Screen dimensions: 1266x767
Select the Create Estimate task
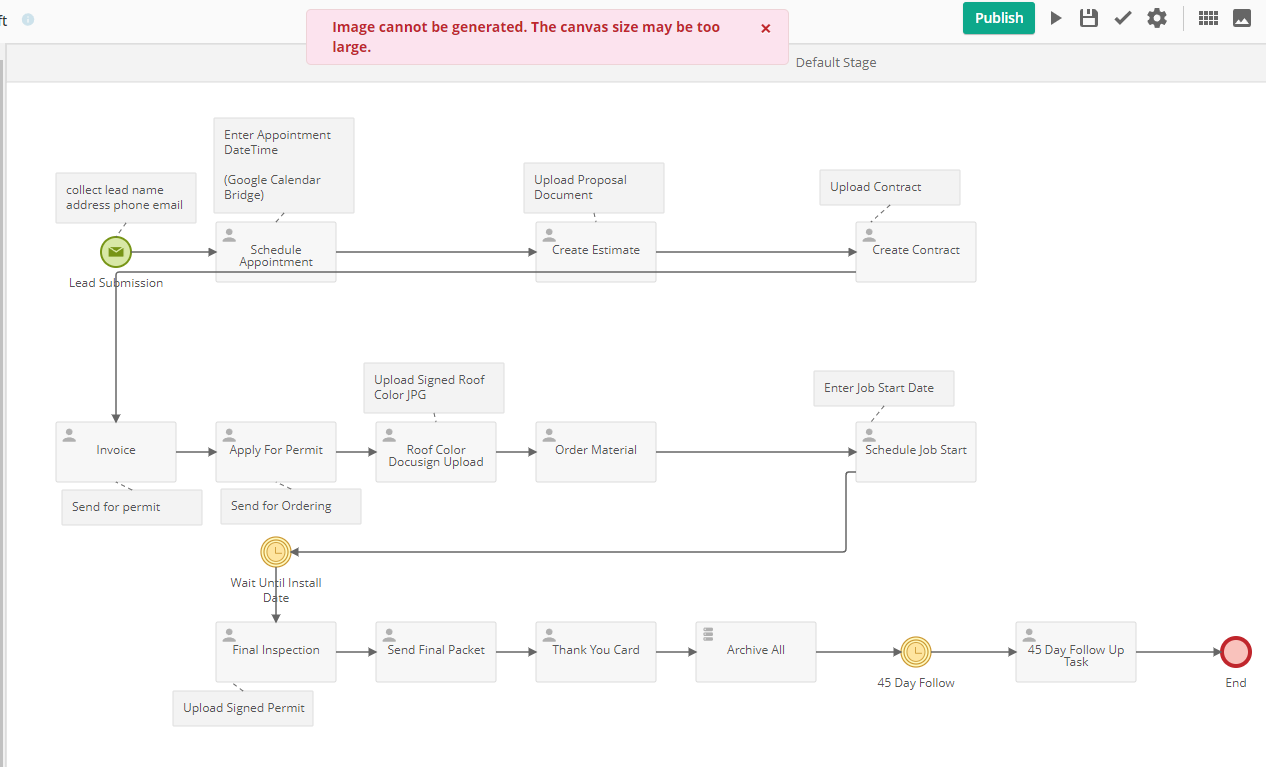[596, 252]
